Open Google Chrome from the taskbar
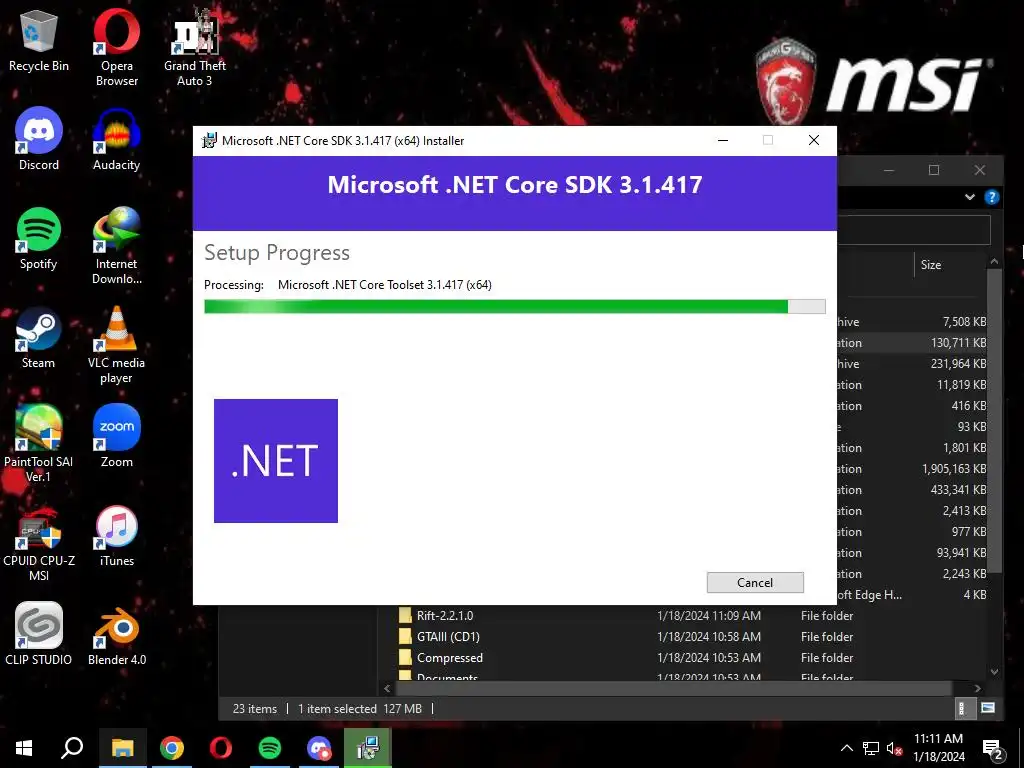Viewport: 1024px width, 768px height. click(172, 748)
